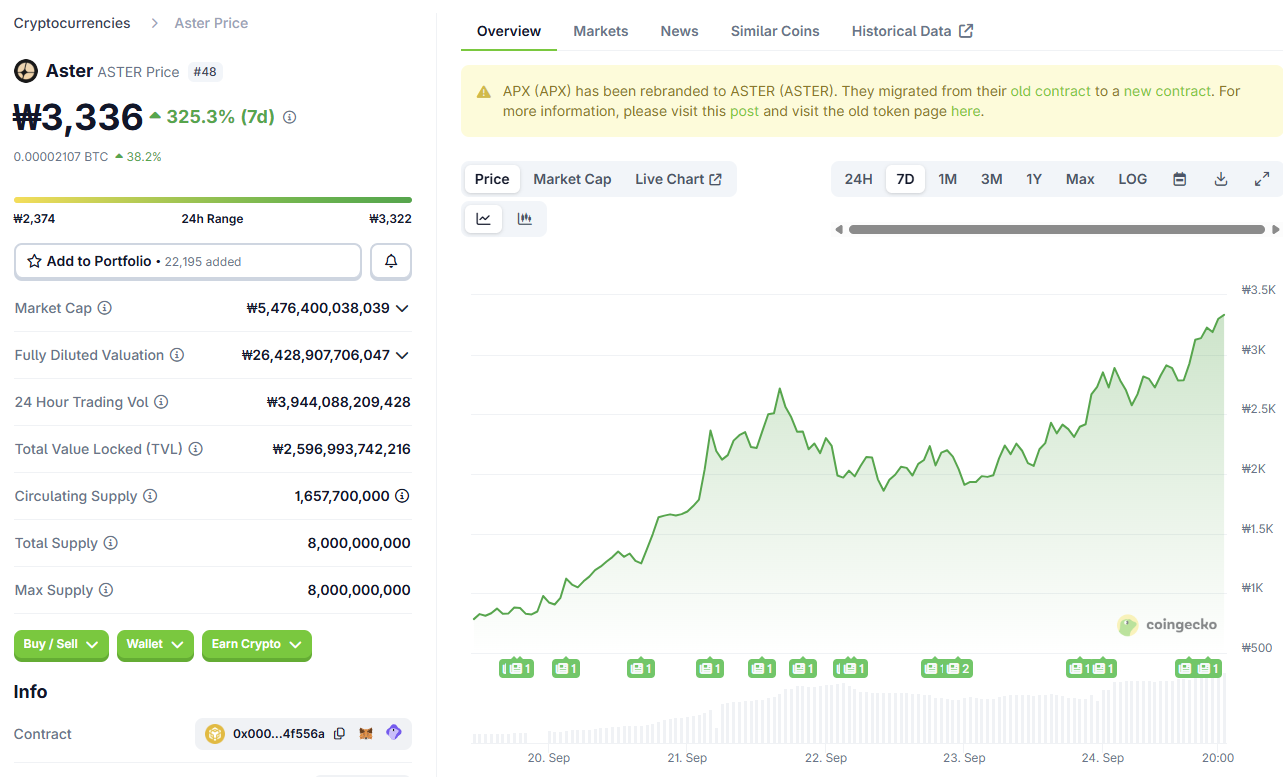Click the star icon in Add to Portfolio
The image size is (1283, 777).
[34, 261]
